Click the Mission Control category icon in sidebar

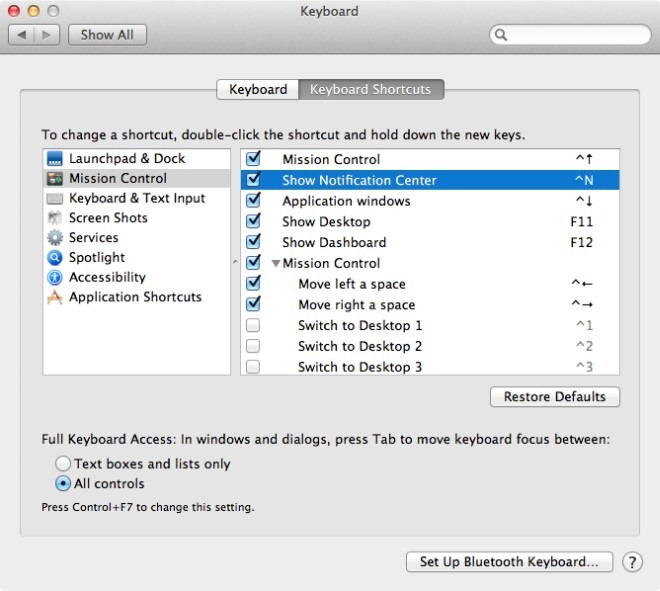point(55,178)
